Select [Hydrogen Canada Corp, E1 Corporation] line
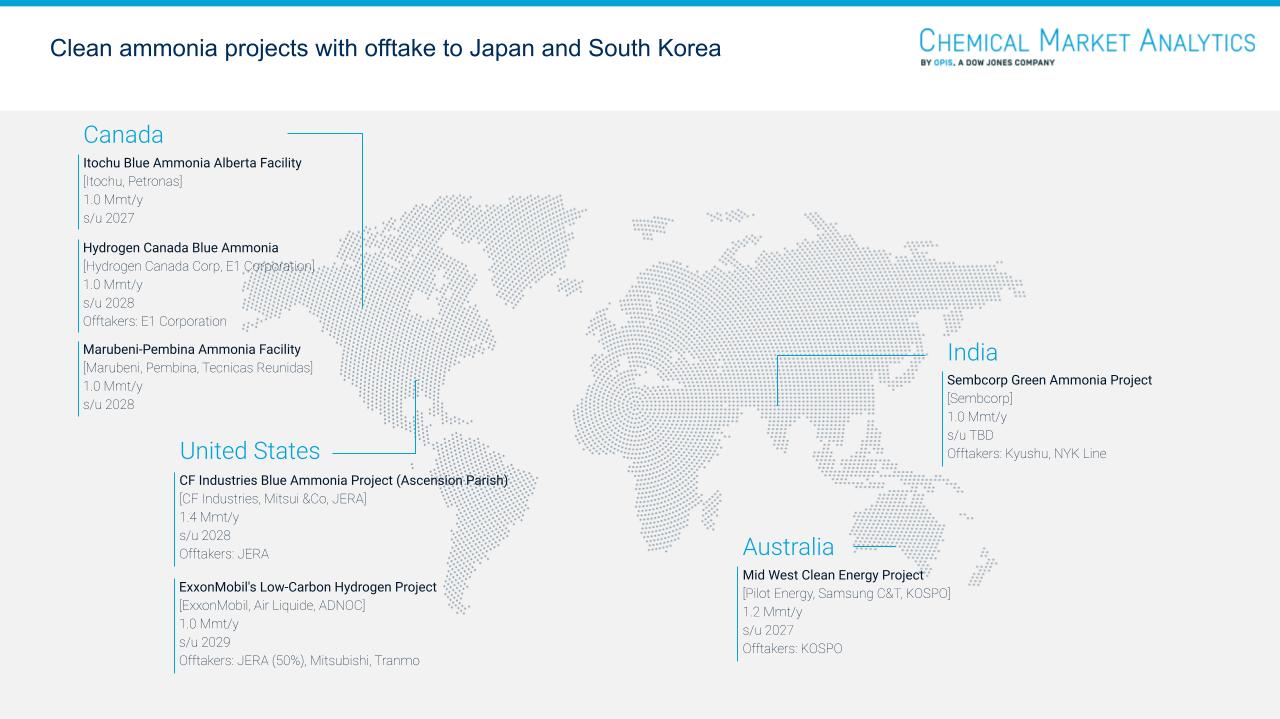1280x719 pixels. point(198,266)
